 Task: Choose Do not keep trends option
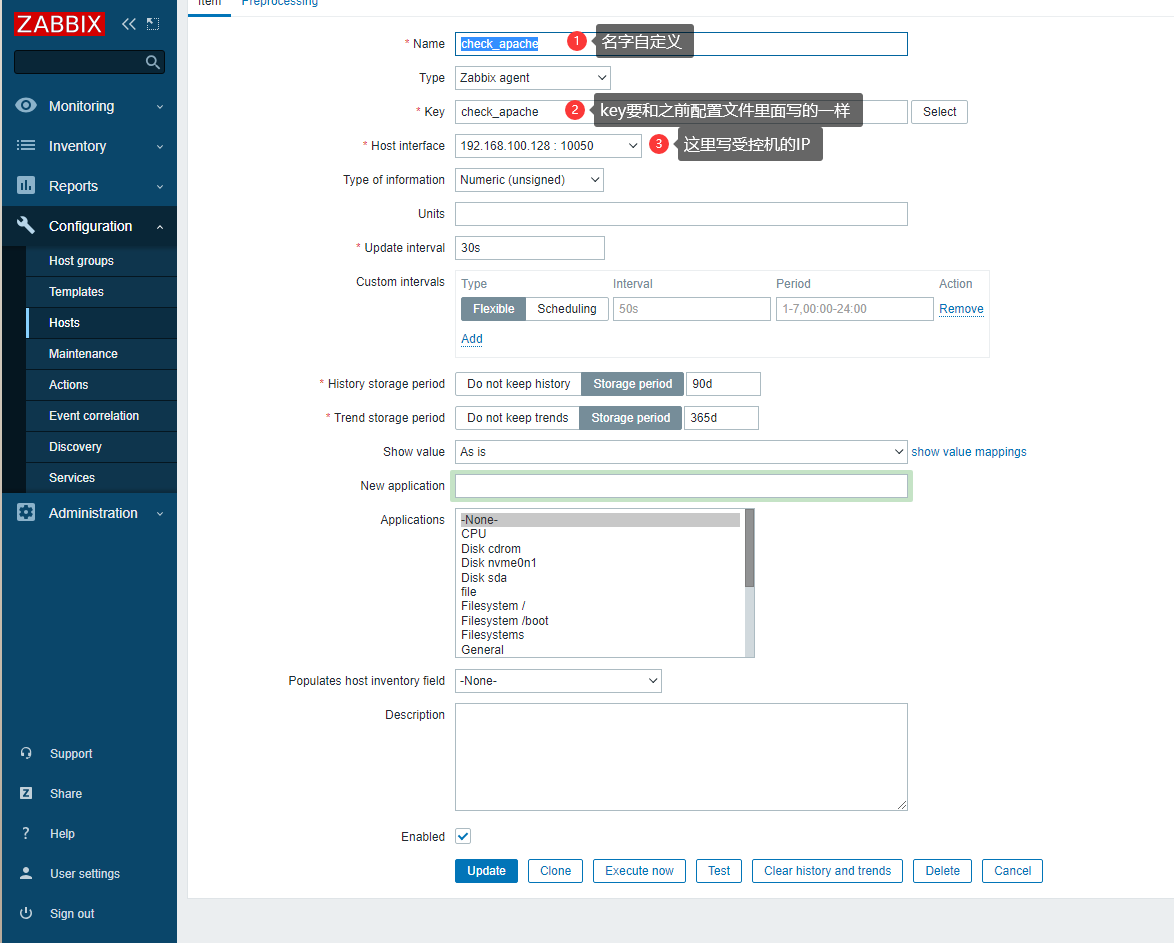coord(517,418)
